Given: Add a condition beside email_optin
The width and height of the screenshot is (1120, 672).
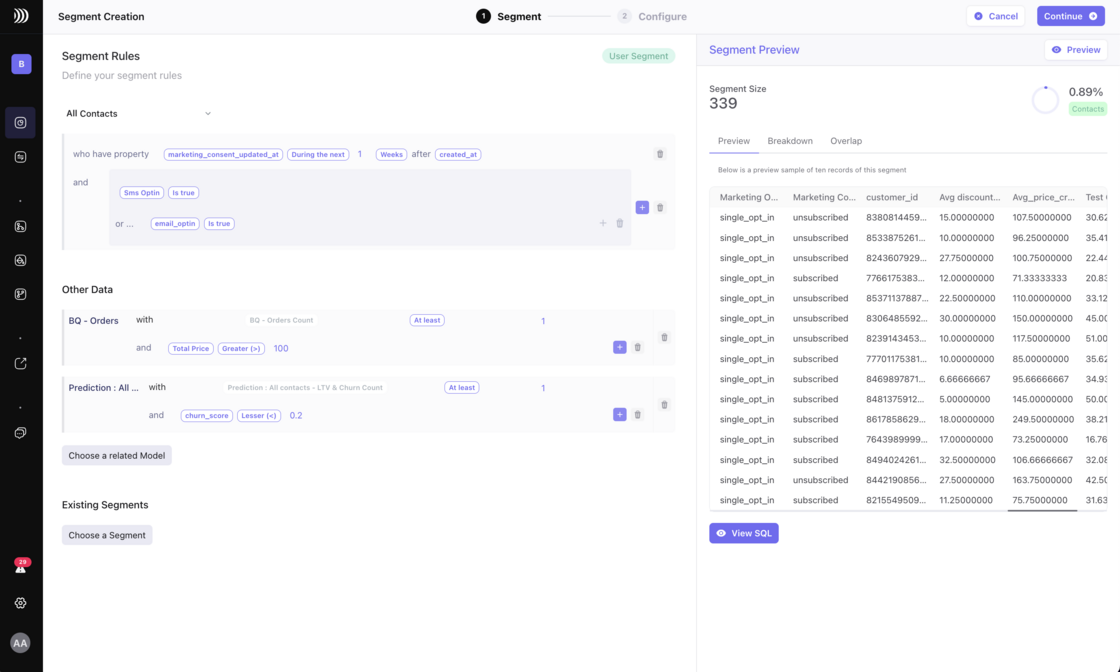Looking at the screenshot, I should 603,224.
